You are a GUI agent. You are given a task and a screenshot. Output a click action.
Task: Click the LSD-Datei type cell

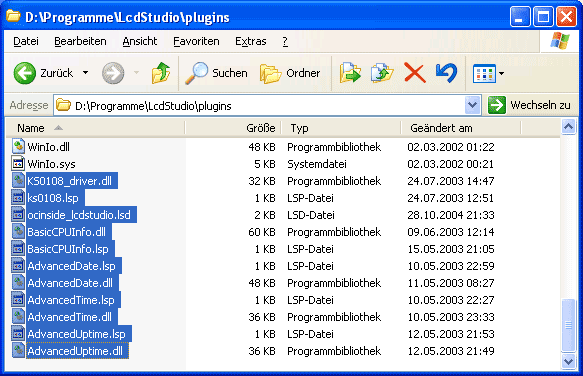311,215
